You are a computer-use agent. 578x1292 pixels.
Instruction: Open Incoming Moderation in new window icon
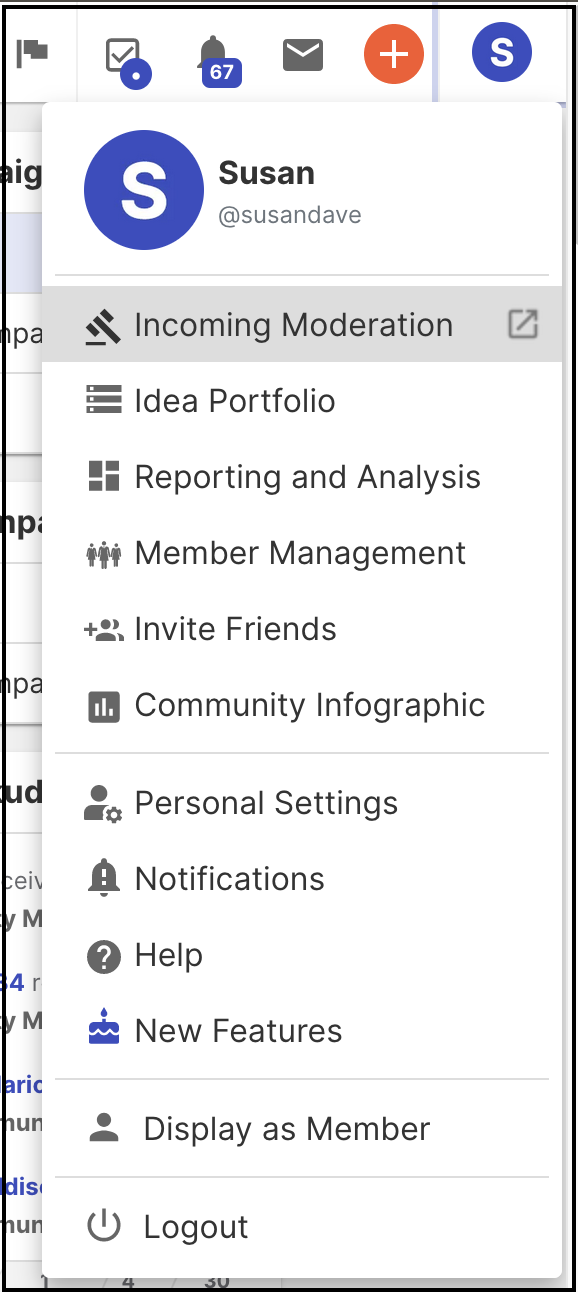tap(523, 324)
